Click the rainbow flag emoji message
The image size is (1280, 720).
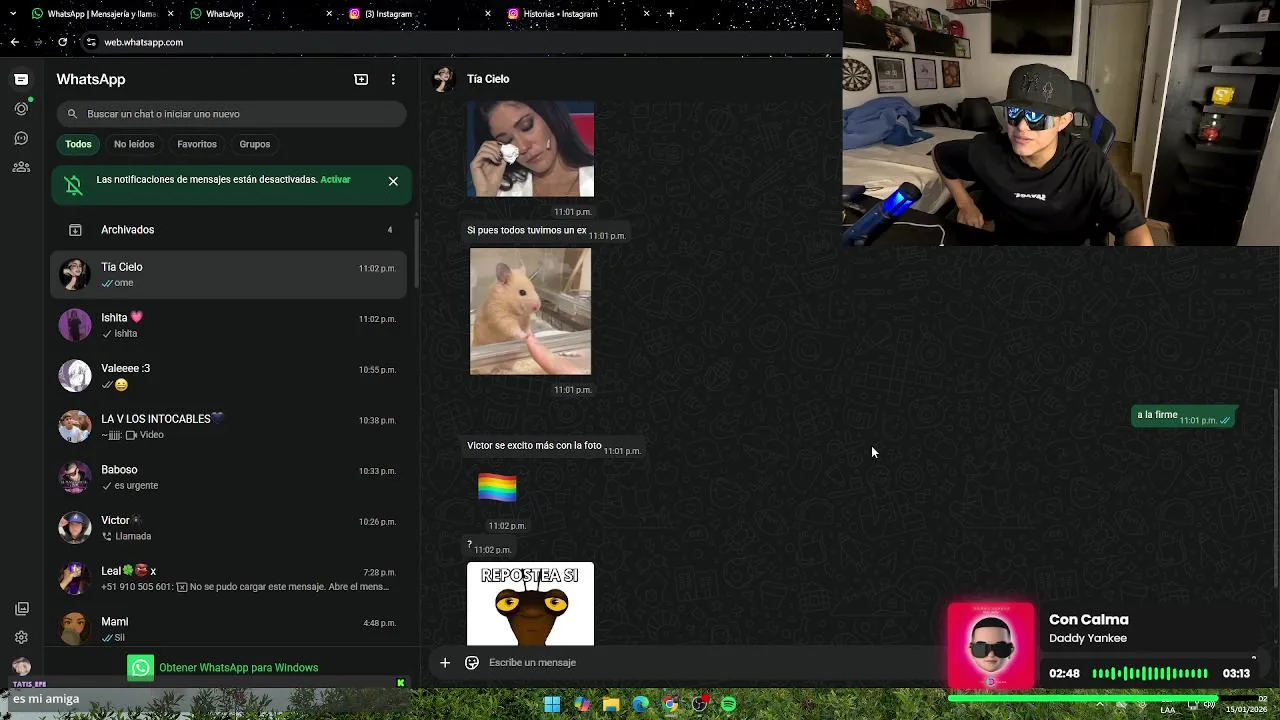tap(497, 487)
